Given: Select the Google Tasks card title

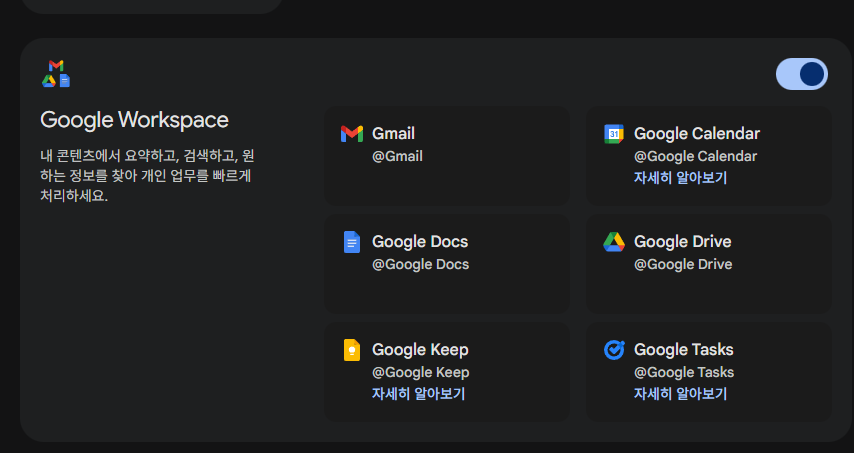Looking at the screenshot, I should click(x=684, y=350).
